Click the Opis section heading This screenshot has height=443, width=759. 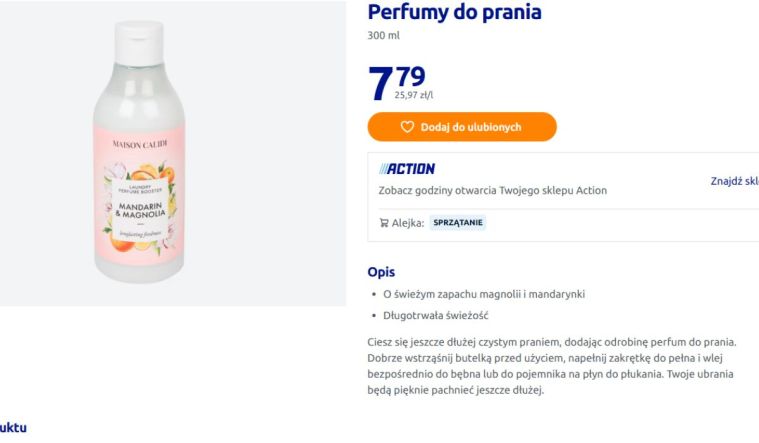[x=381, y=272]
